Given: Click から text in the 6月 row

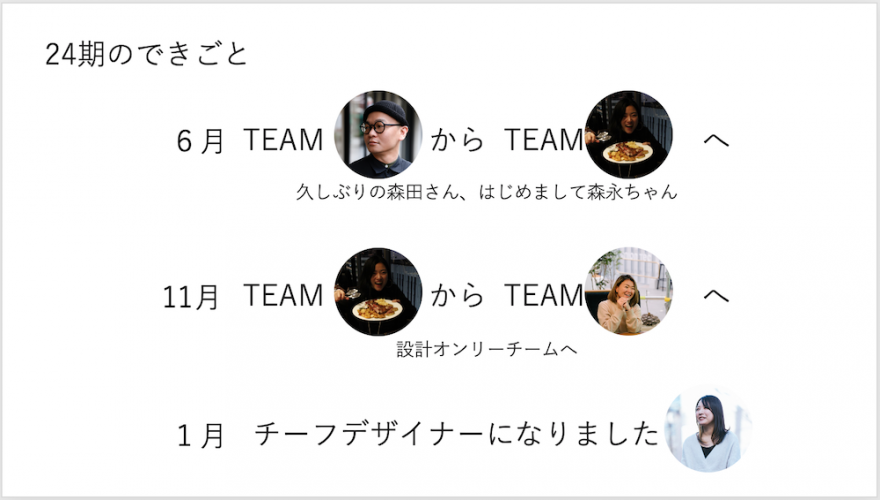Looking at the screenshot, I should (x=457, y=140).
